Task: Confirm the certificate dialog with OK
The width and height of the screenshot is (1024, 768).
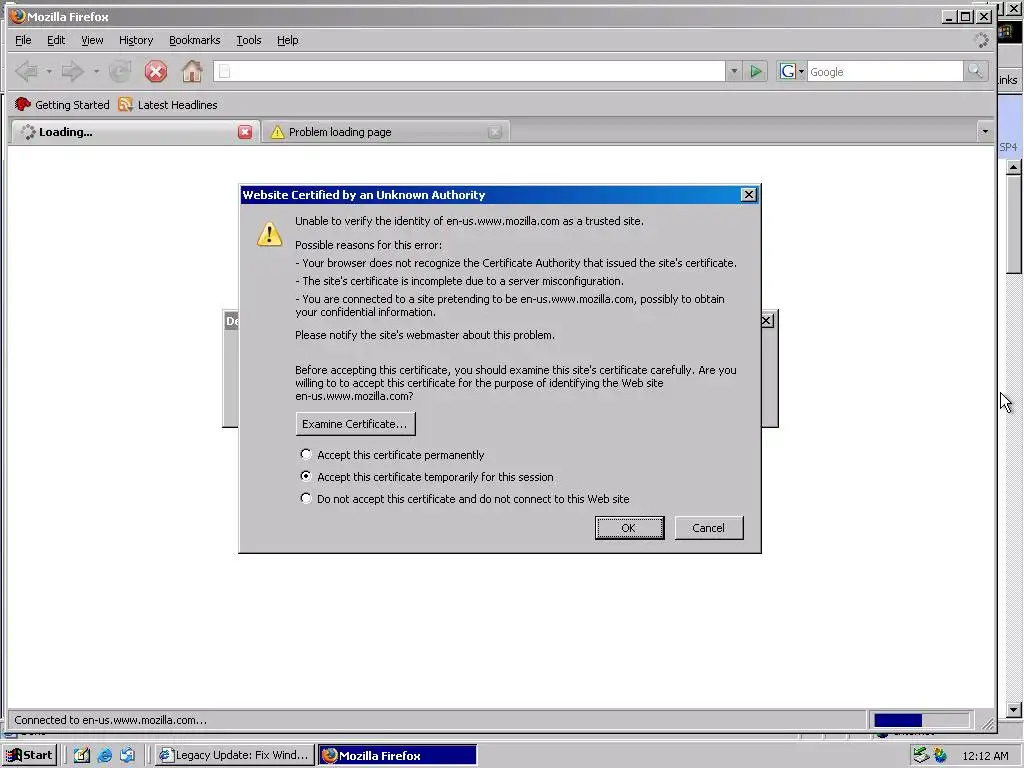Action: 629,528
